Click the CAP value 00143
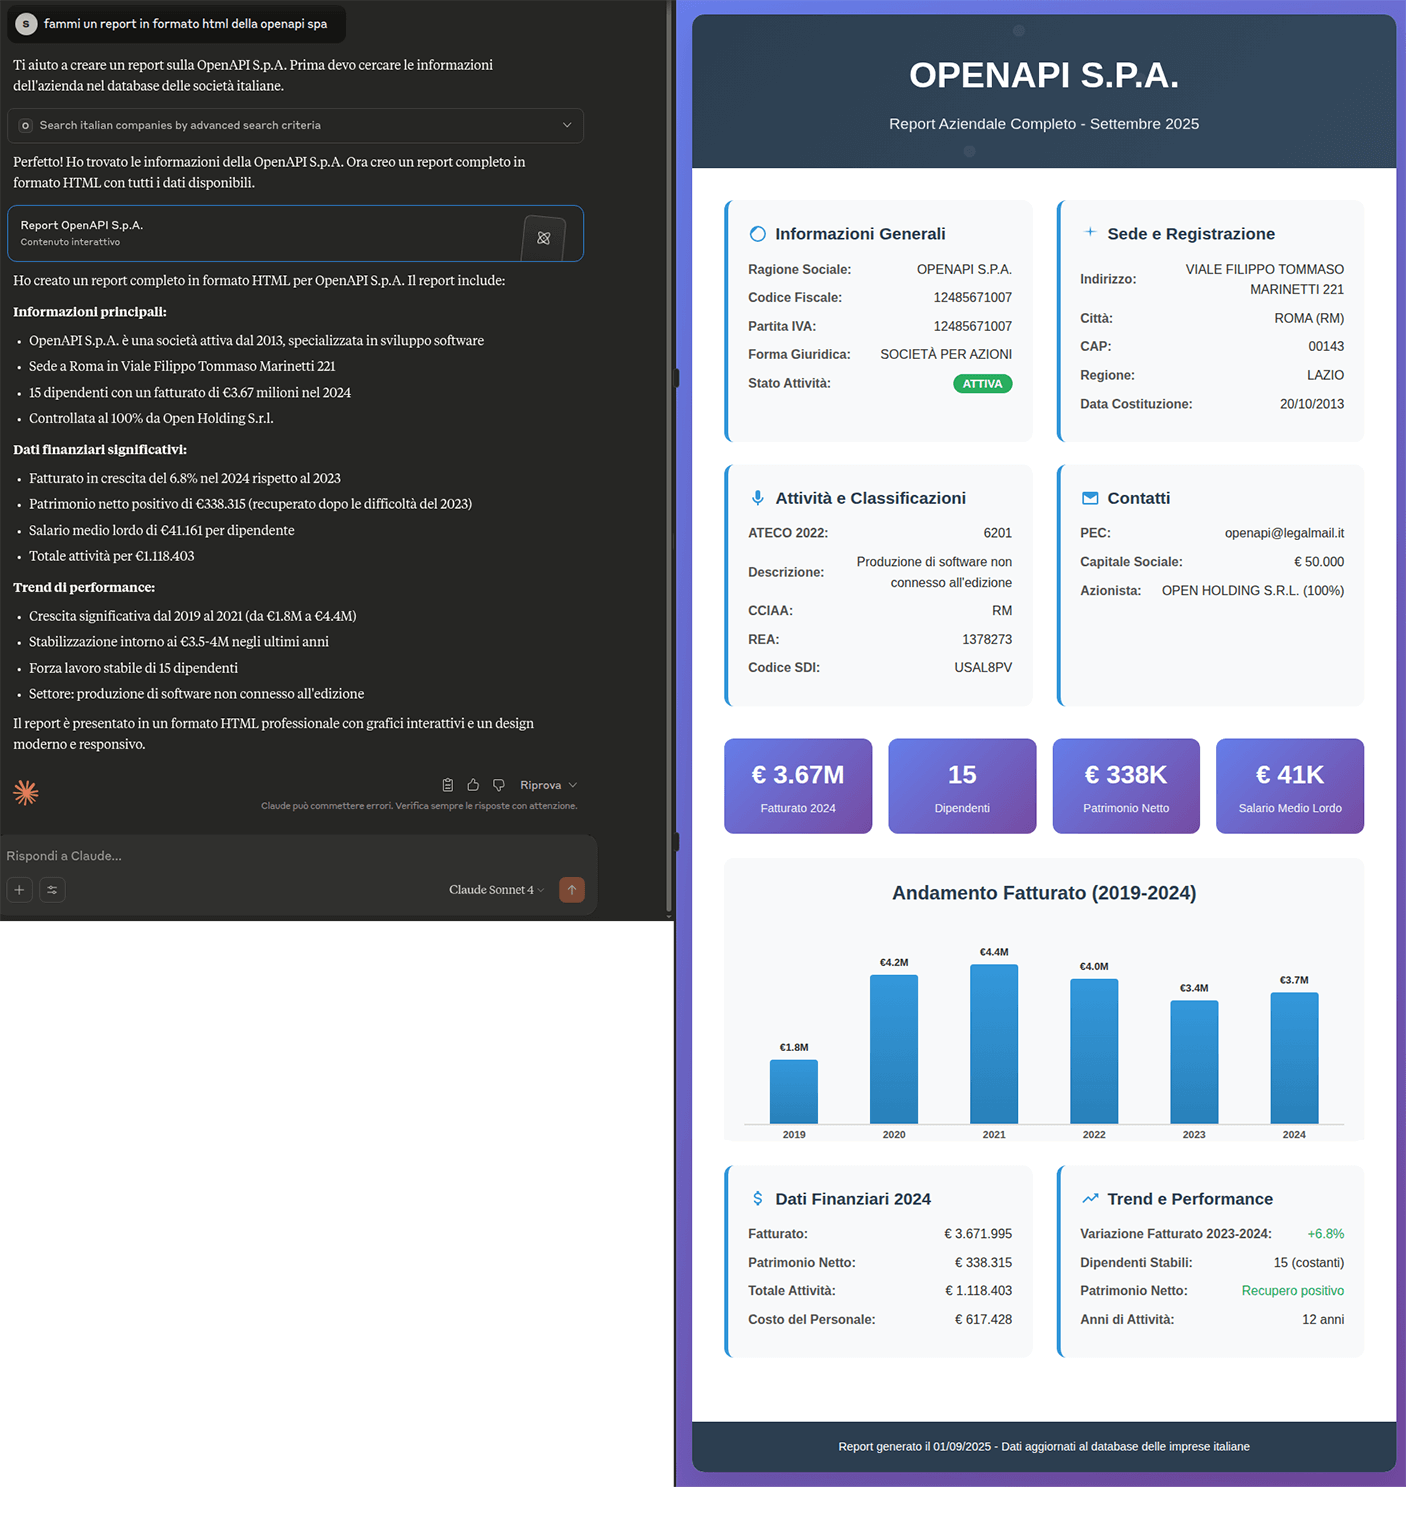The width and height of the screenshot is (1406, 1525). click(1326, 346)
